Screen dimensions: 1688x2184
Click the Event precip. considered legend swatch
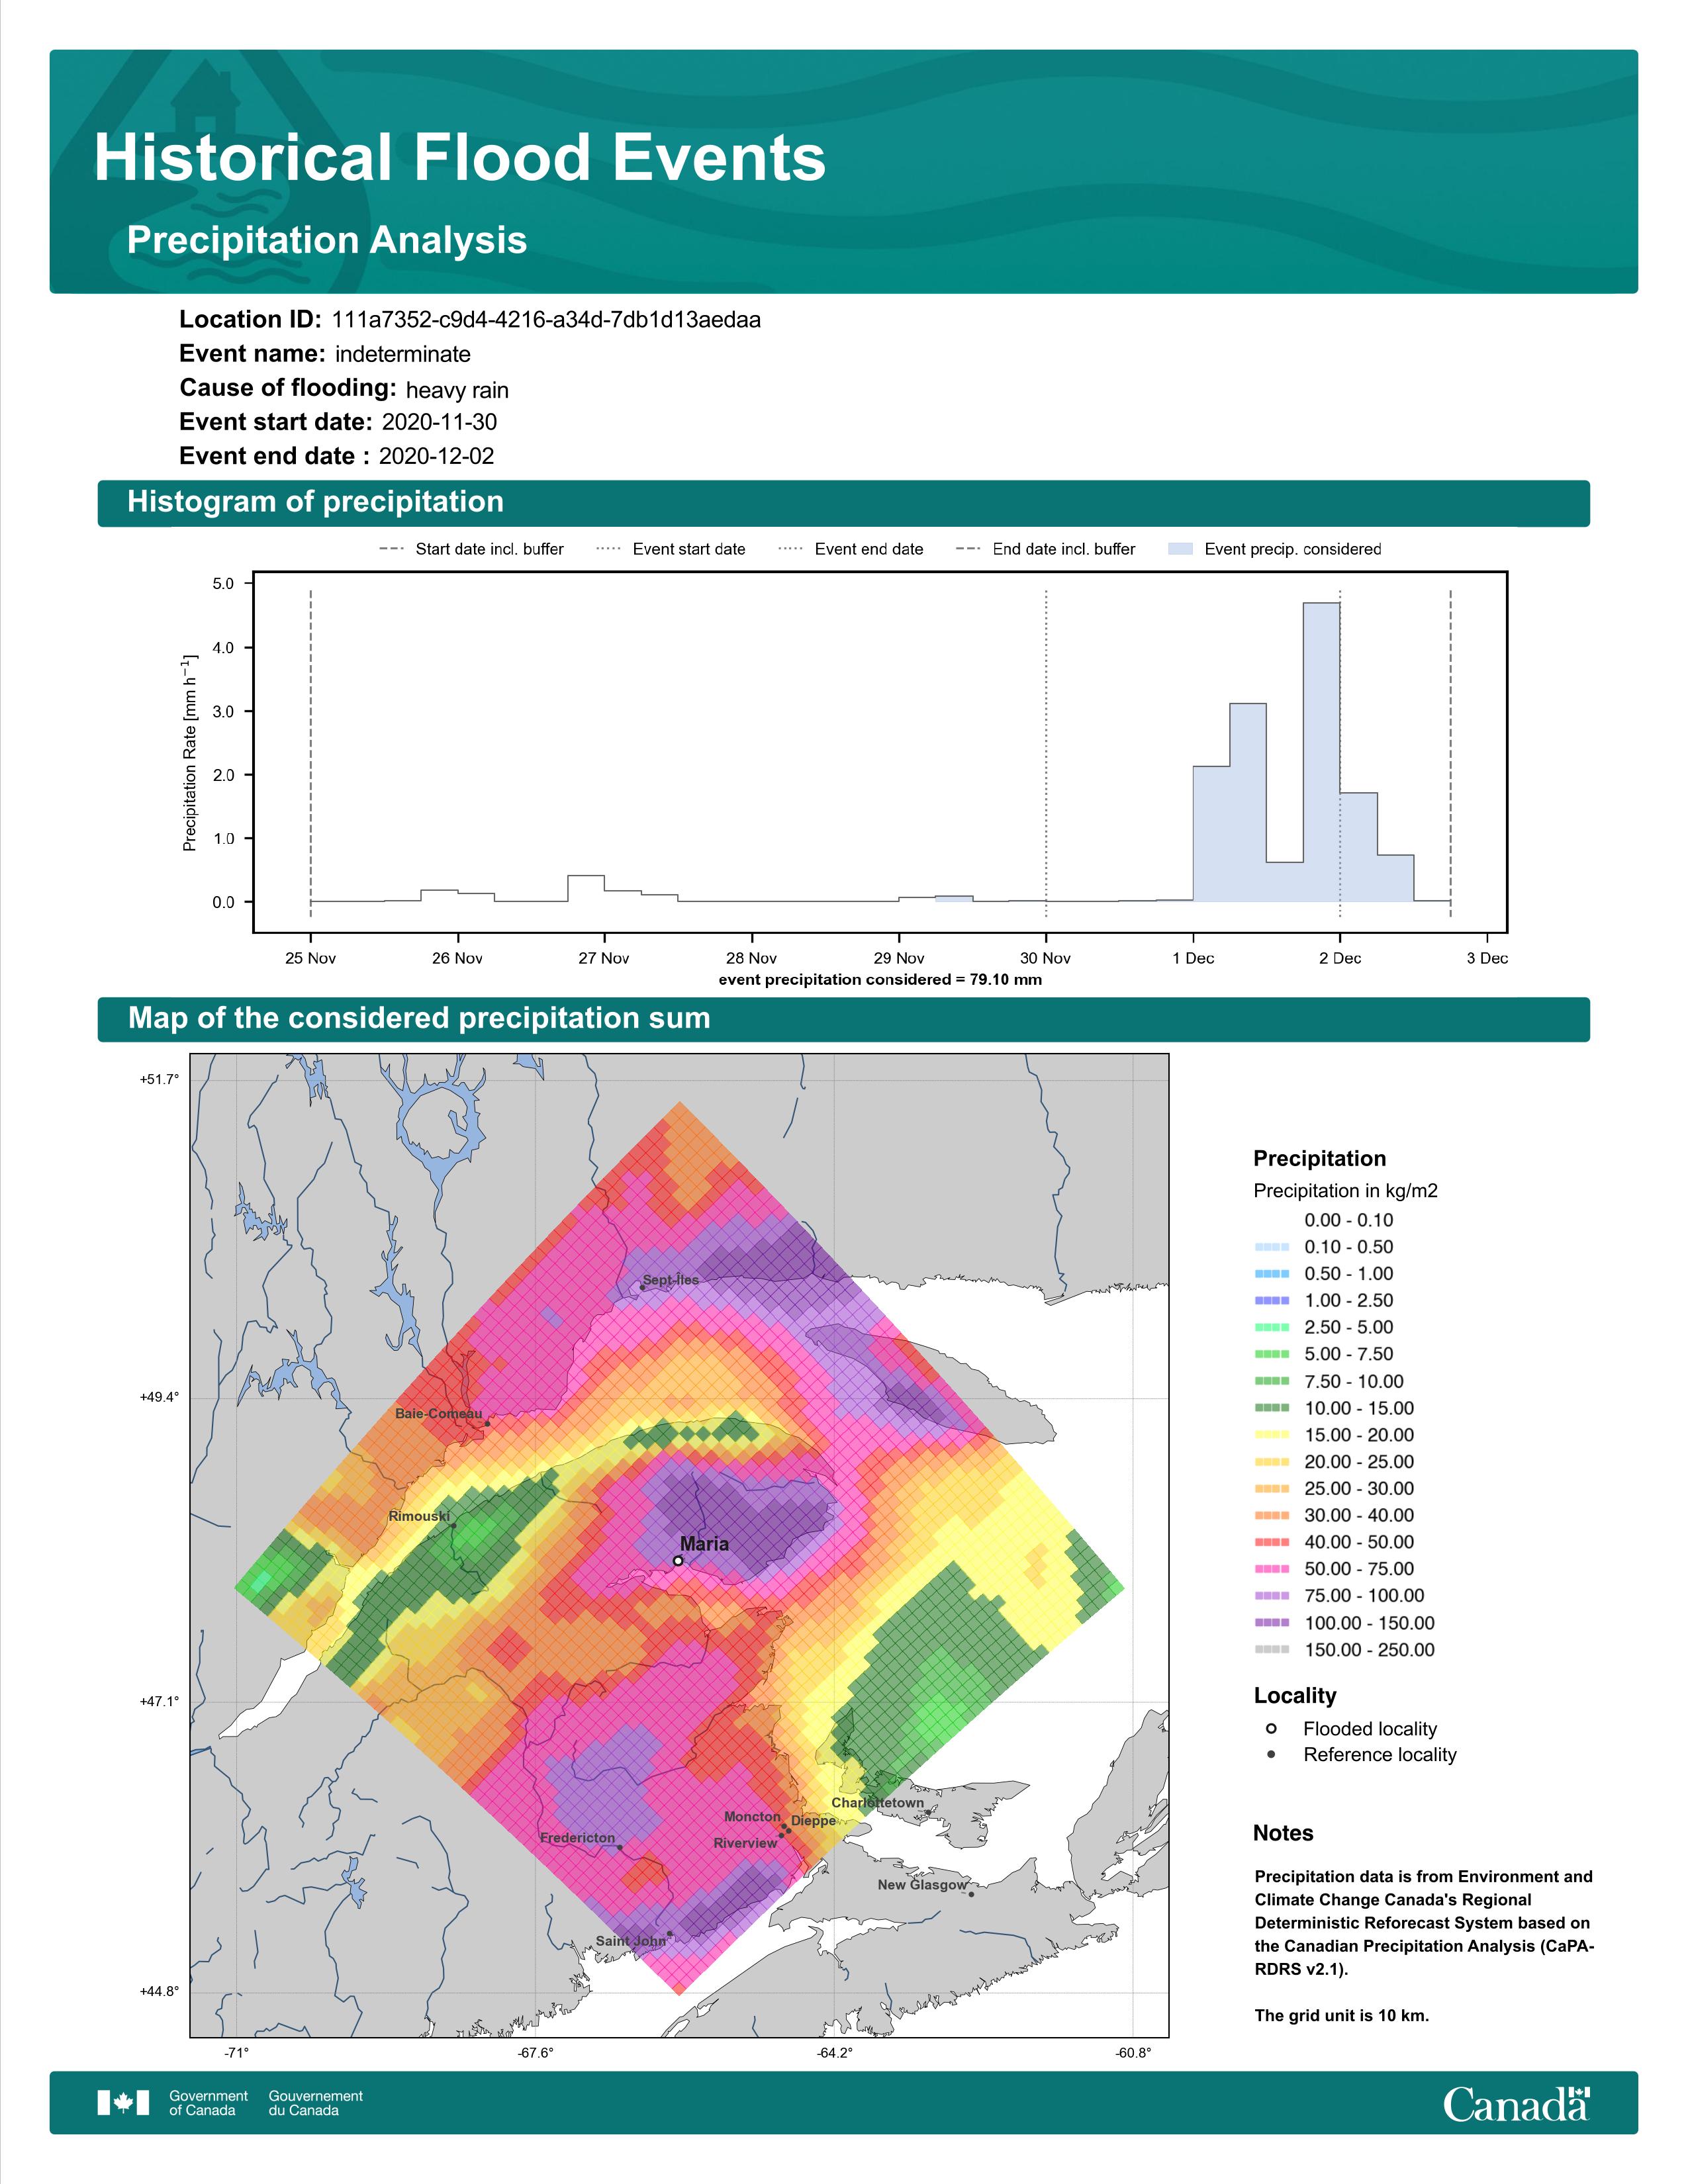pos(1181,549)
